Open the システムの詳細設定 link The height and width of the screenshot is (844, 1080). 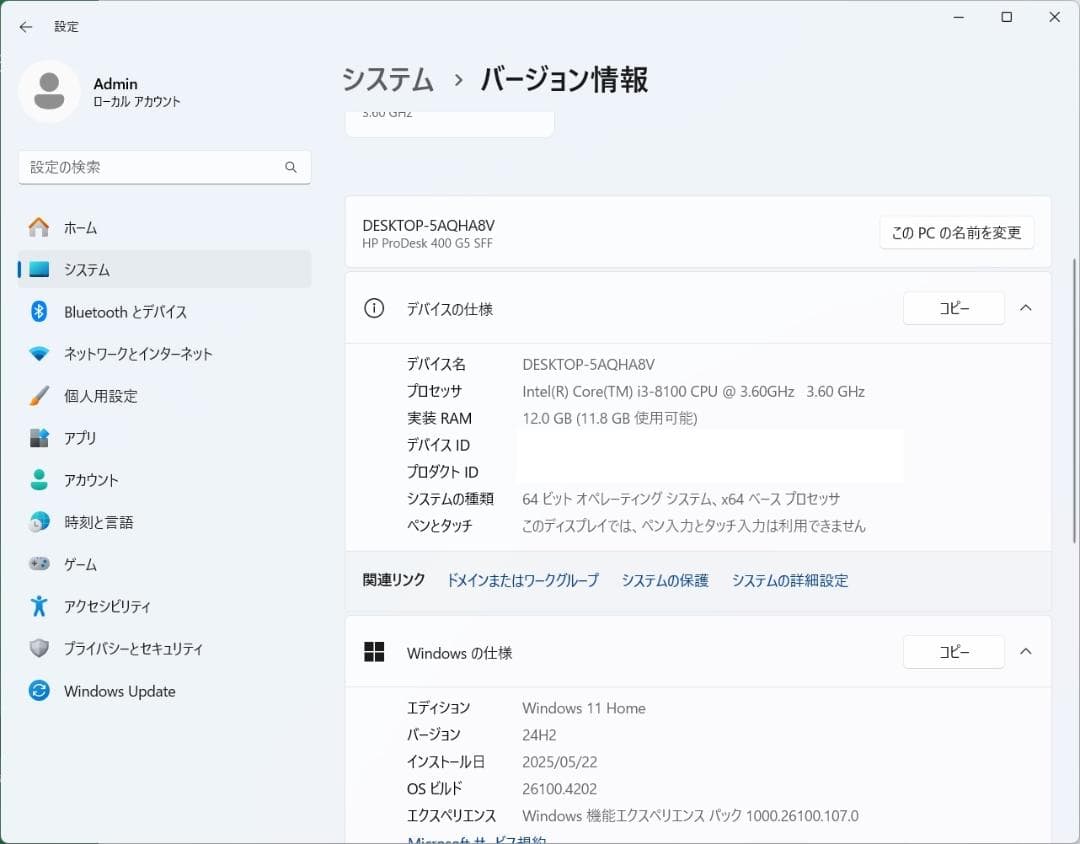point(790,580)
